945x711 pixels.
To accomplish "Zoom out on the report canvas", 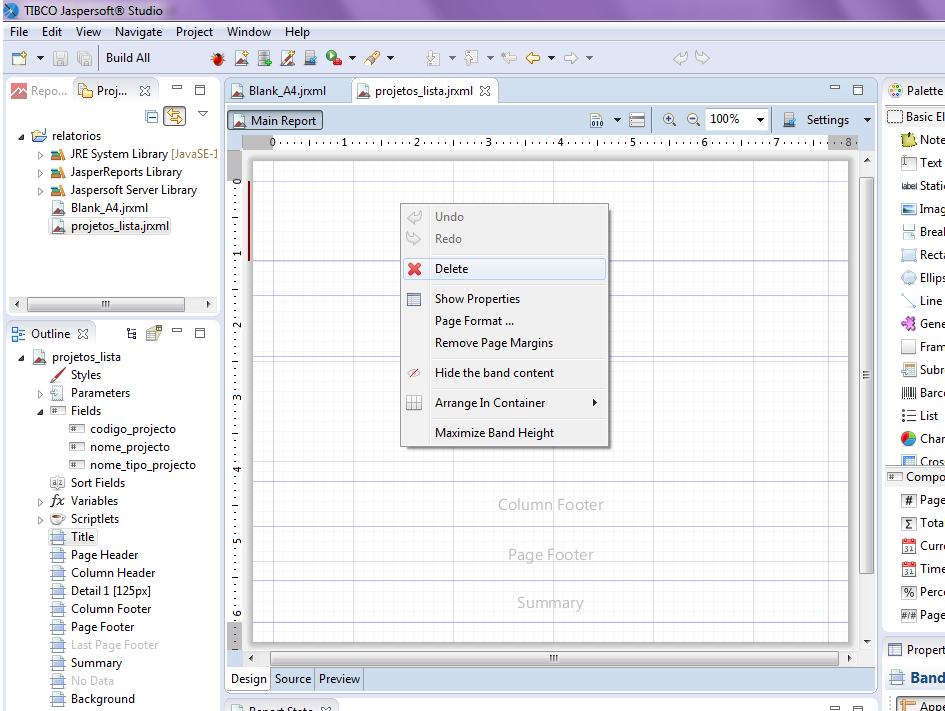I will 694,120.
